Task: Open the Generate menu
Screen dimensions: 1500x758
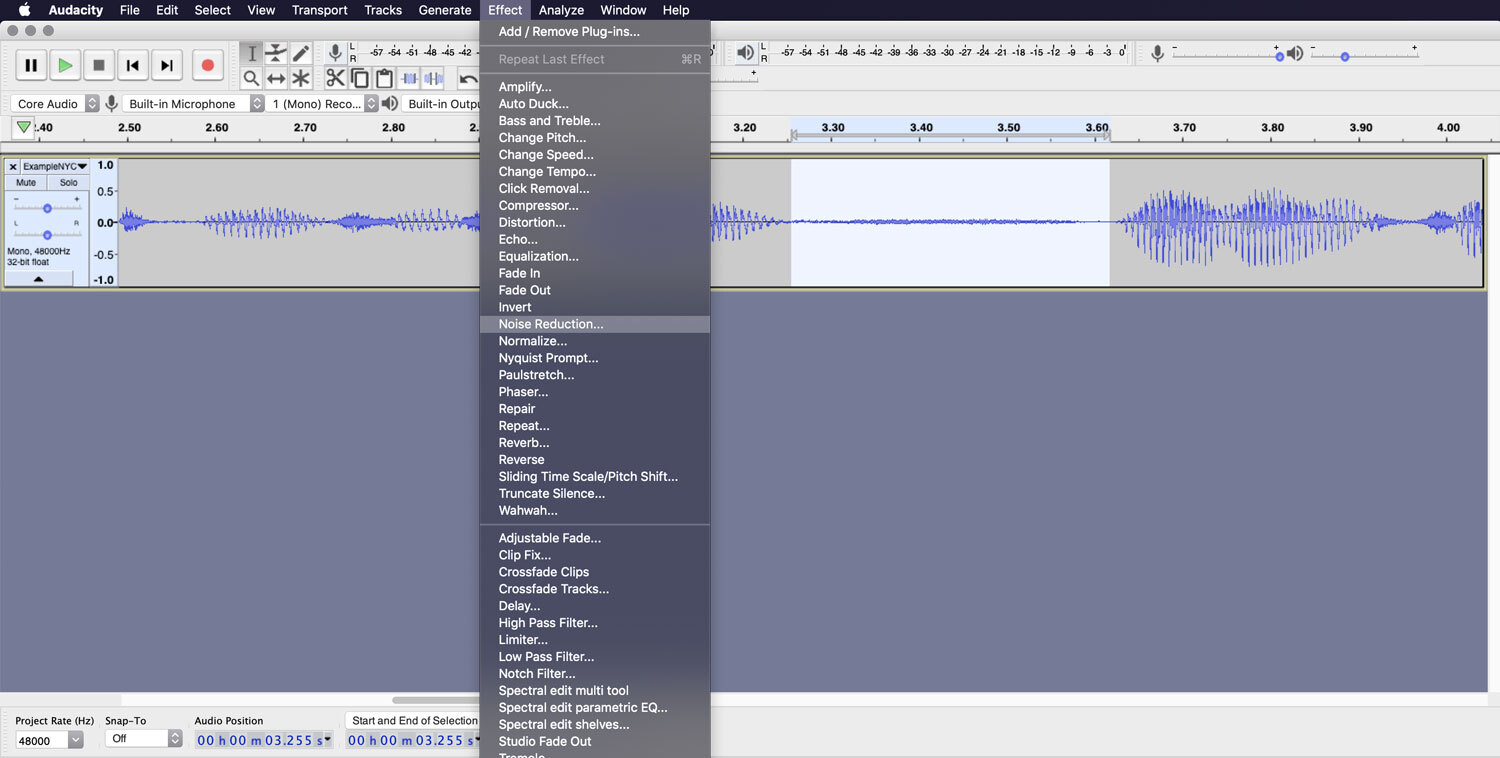Action: pos(445,10)
